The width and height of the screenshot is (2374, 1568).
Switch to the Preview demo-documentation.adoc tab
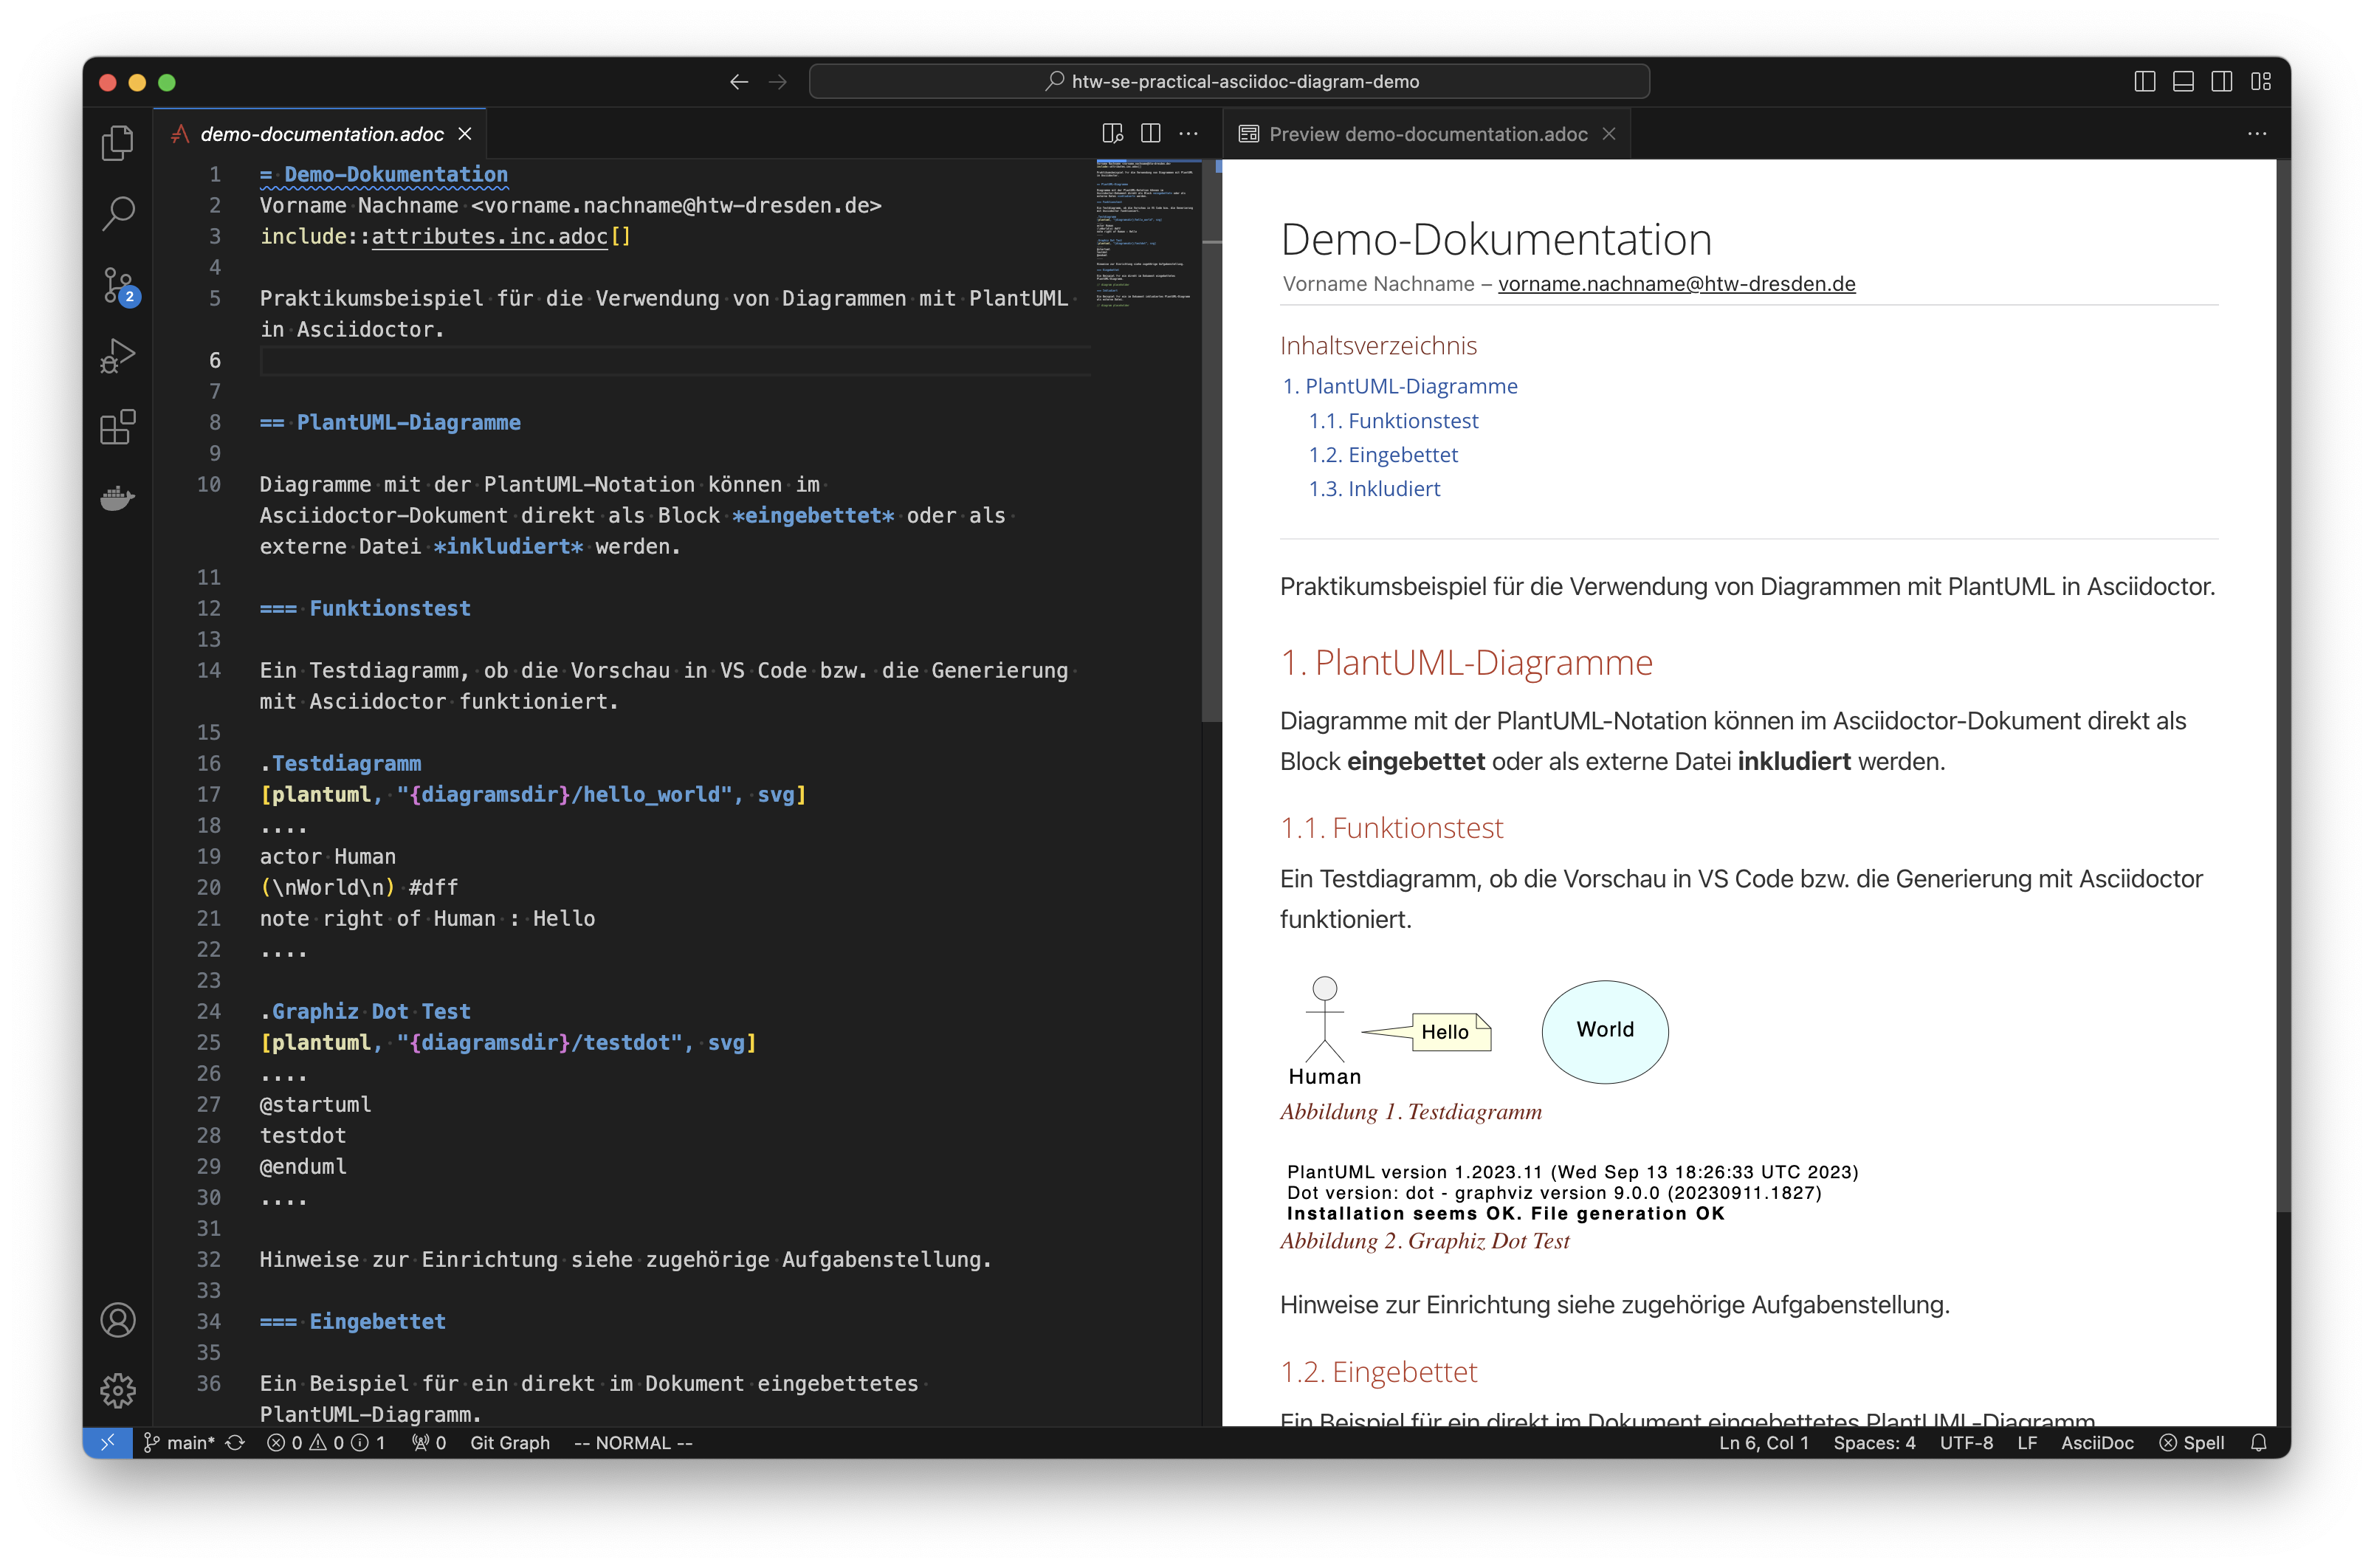1426,134
